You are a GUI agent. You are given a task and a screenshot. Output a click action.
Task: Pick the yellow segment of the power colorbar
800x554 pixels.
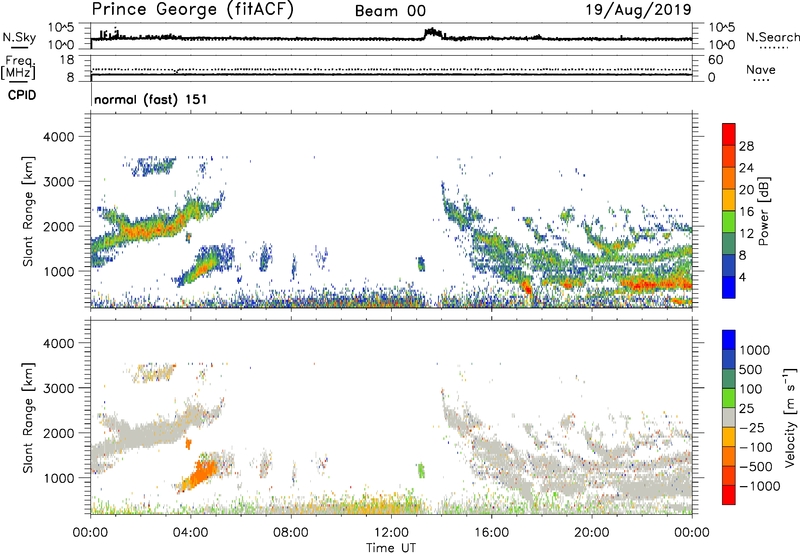[729, 200]
